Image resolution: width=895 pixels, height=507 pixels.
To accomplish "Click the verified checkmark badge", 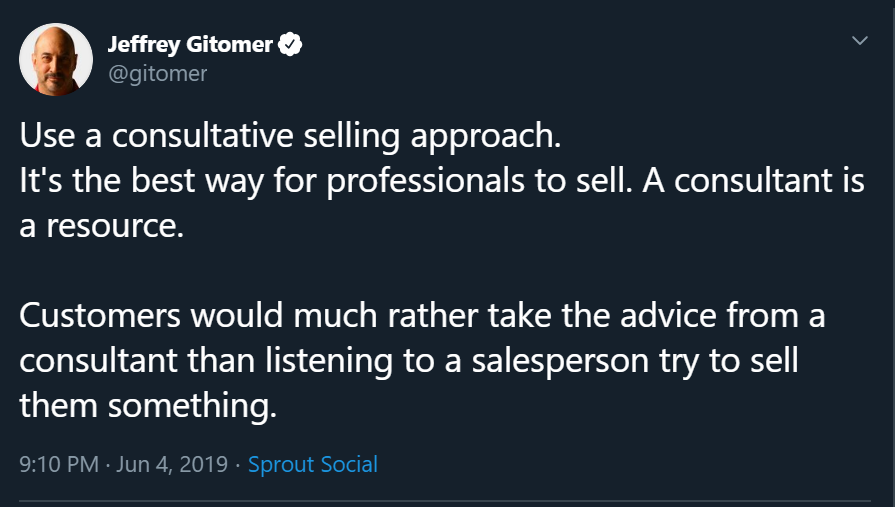I will click(290, 44).
